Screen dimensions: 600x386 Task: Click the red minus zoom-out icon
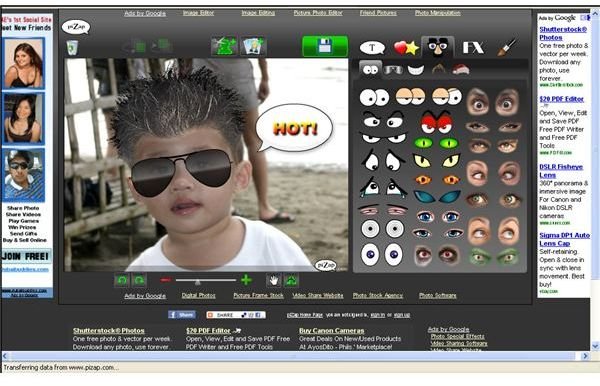click(166, 280)
